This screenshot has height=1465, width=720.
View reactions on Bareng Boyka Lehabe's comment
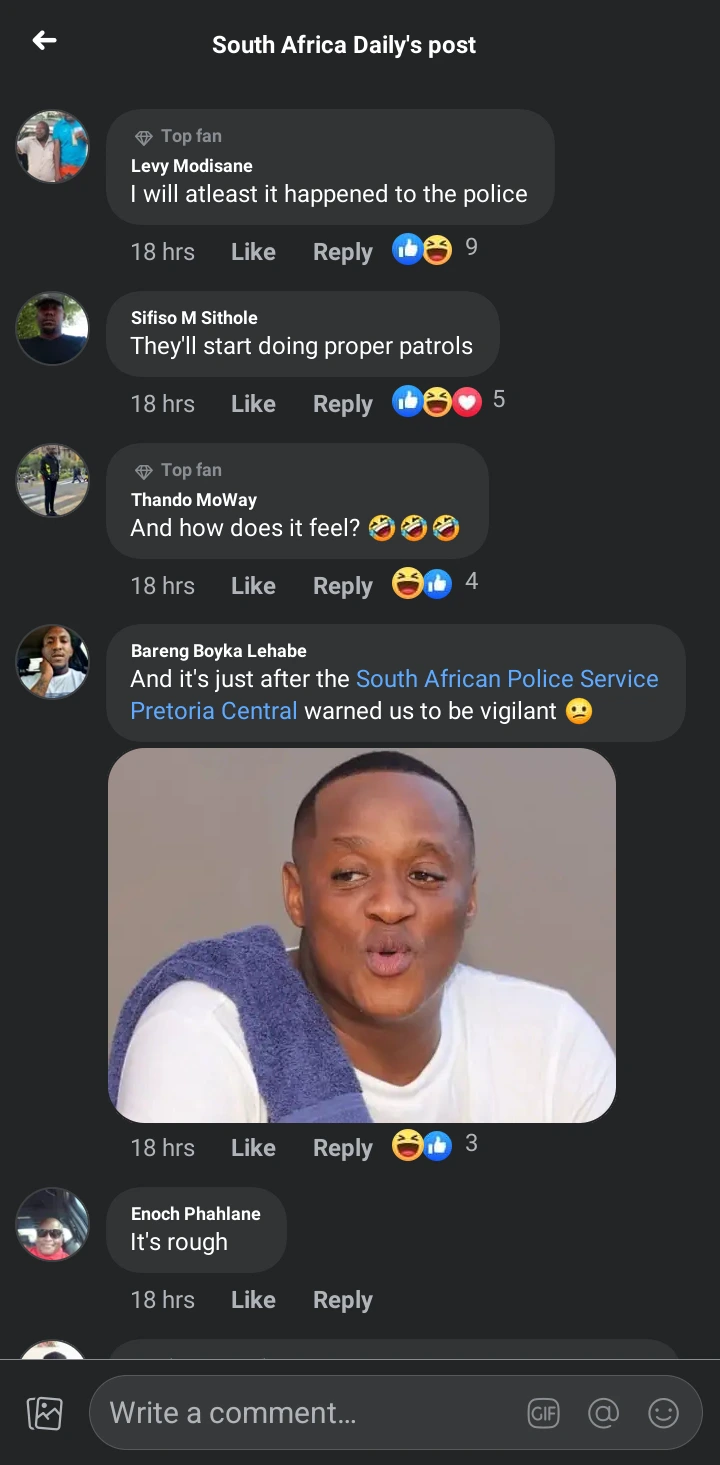[434, 1145]
